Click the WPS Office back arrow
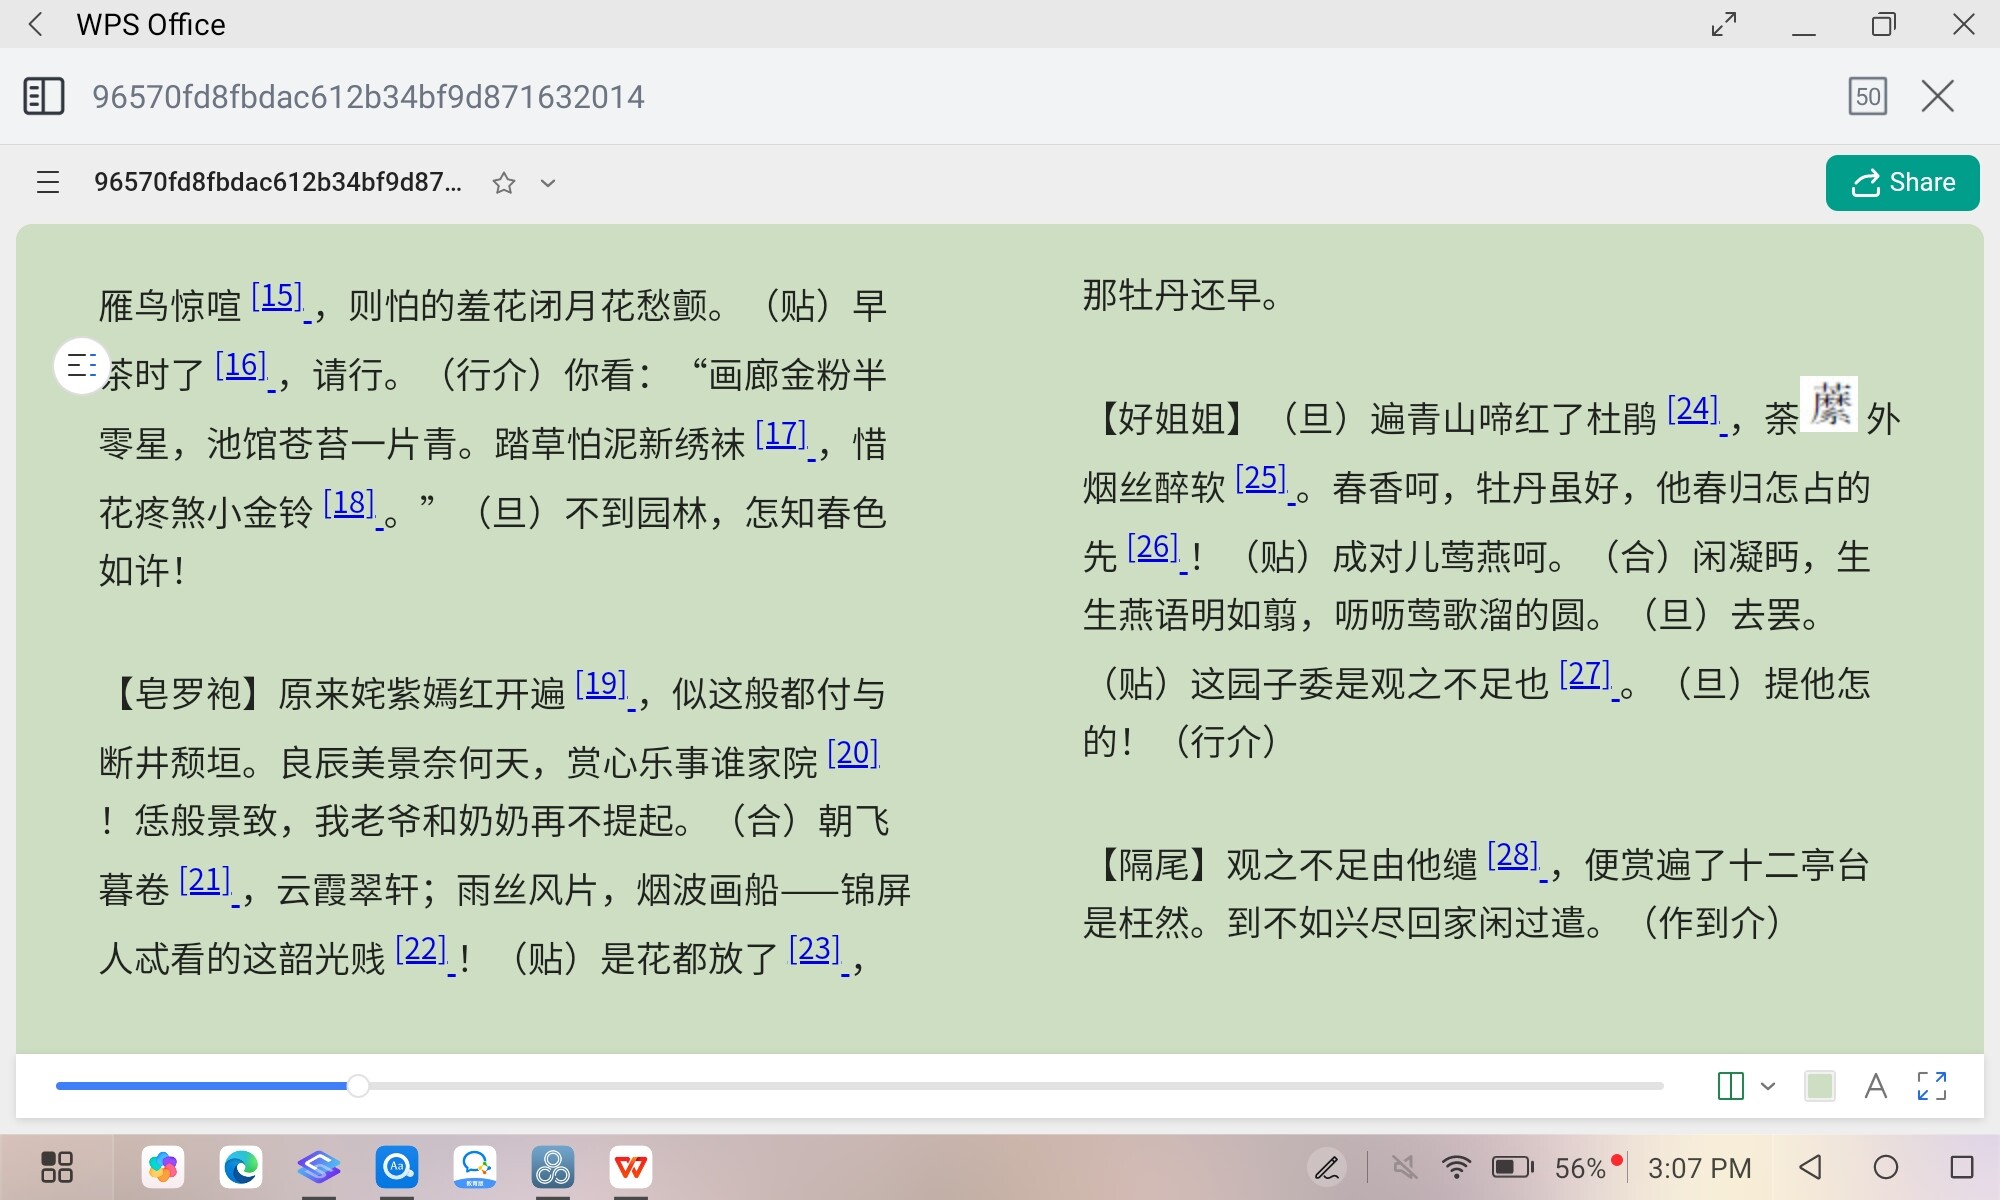This screenshot has width=2000, height=1200. [36, 24]
